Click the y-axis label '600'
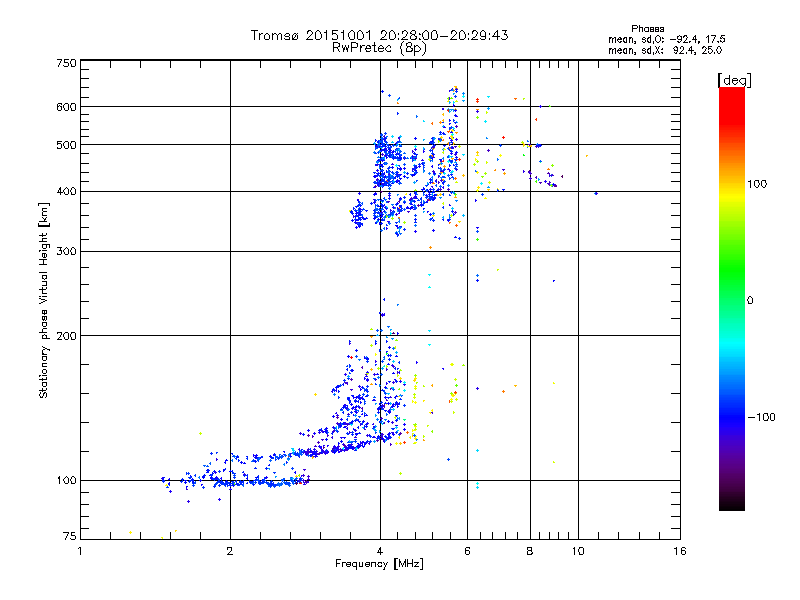The height and width of the screenshot is (600, 800). click(x=66, y=107)
